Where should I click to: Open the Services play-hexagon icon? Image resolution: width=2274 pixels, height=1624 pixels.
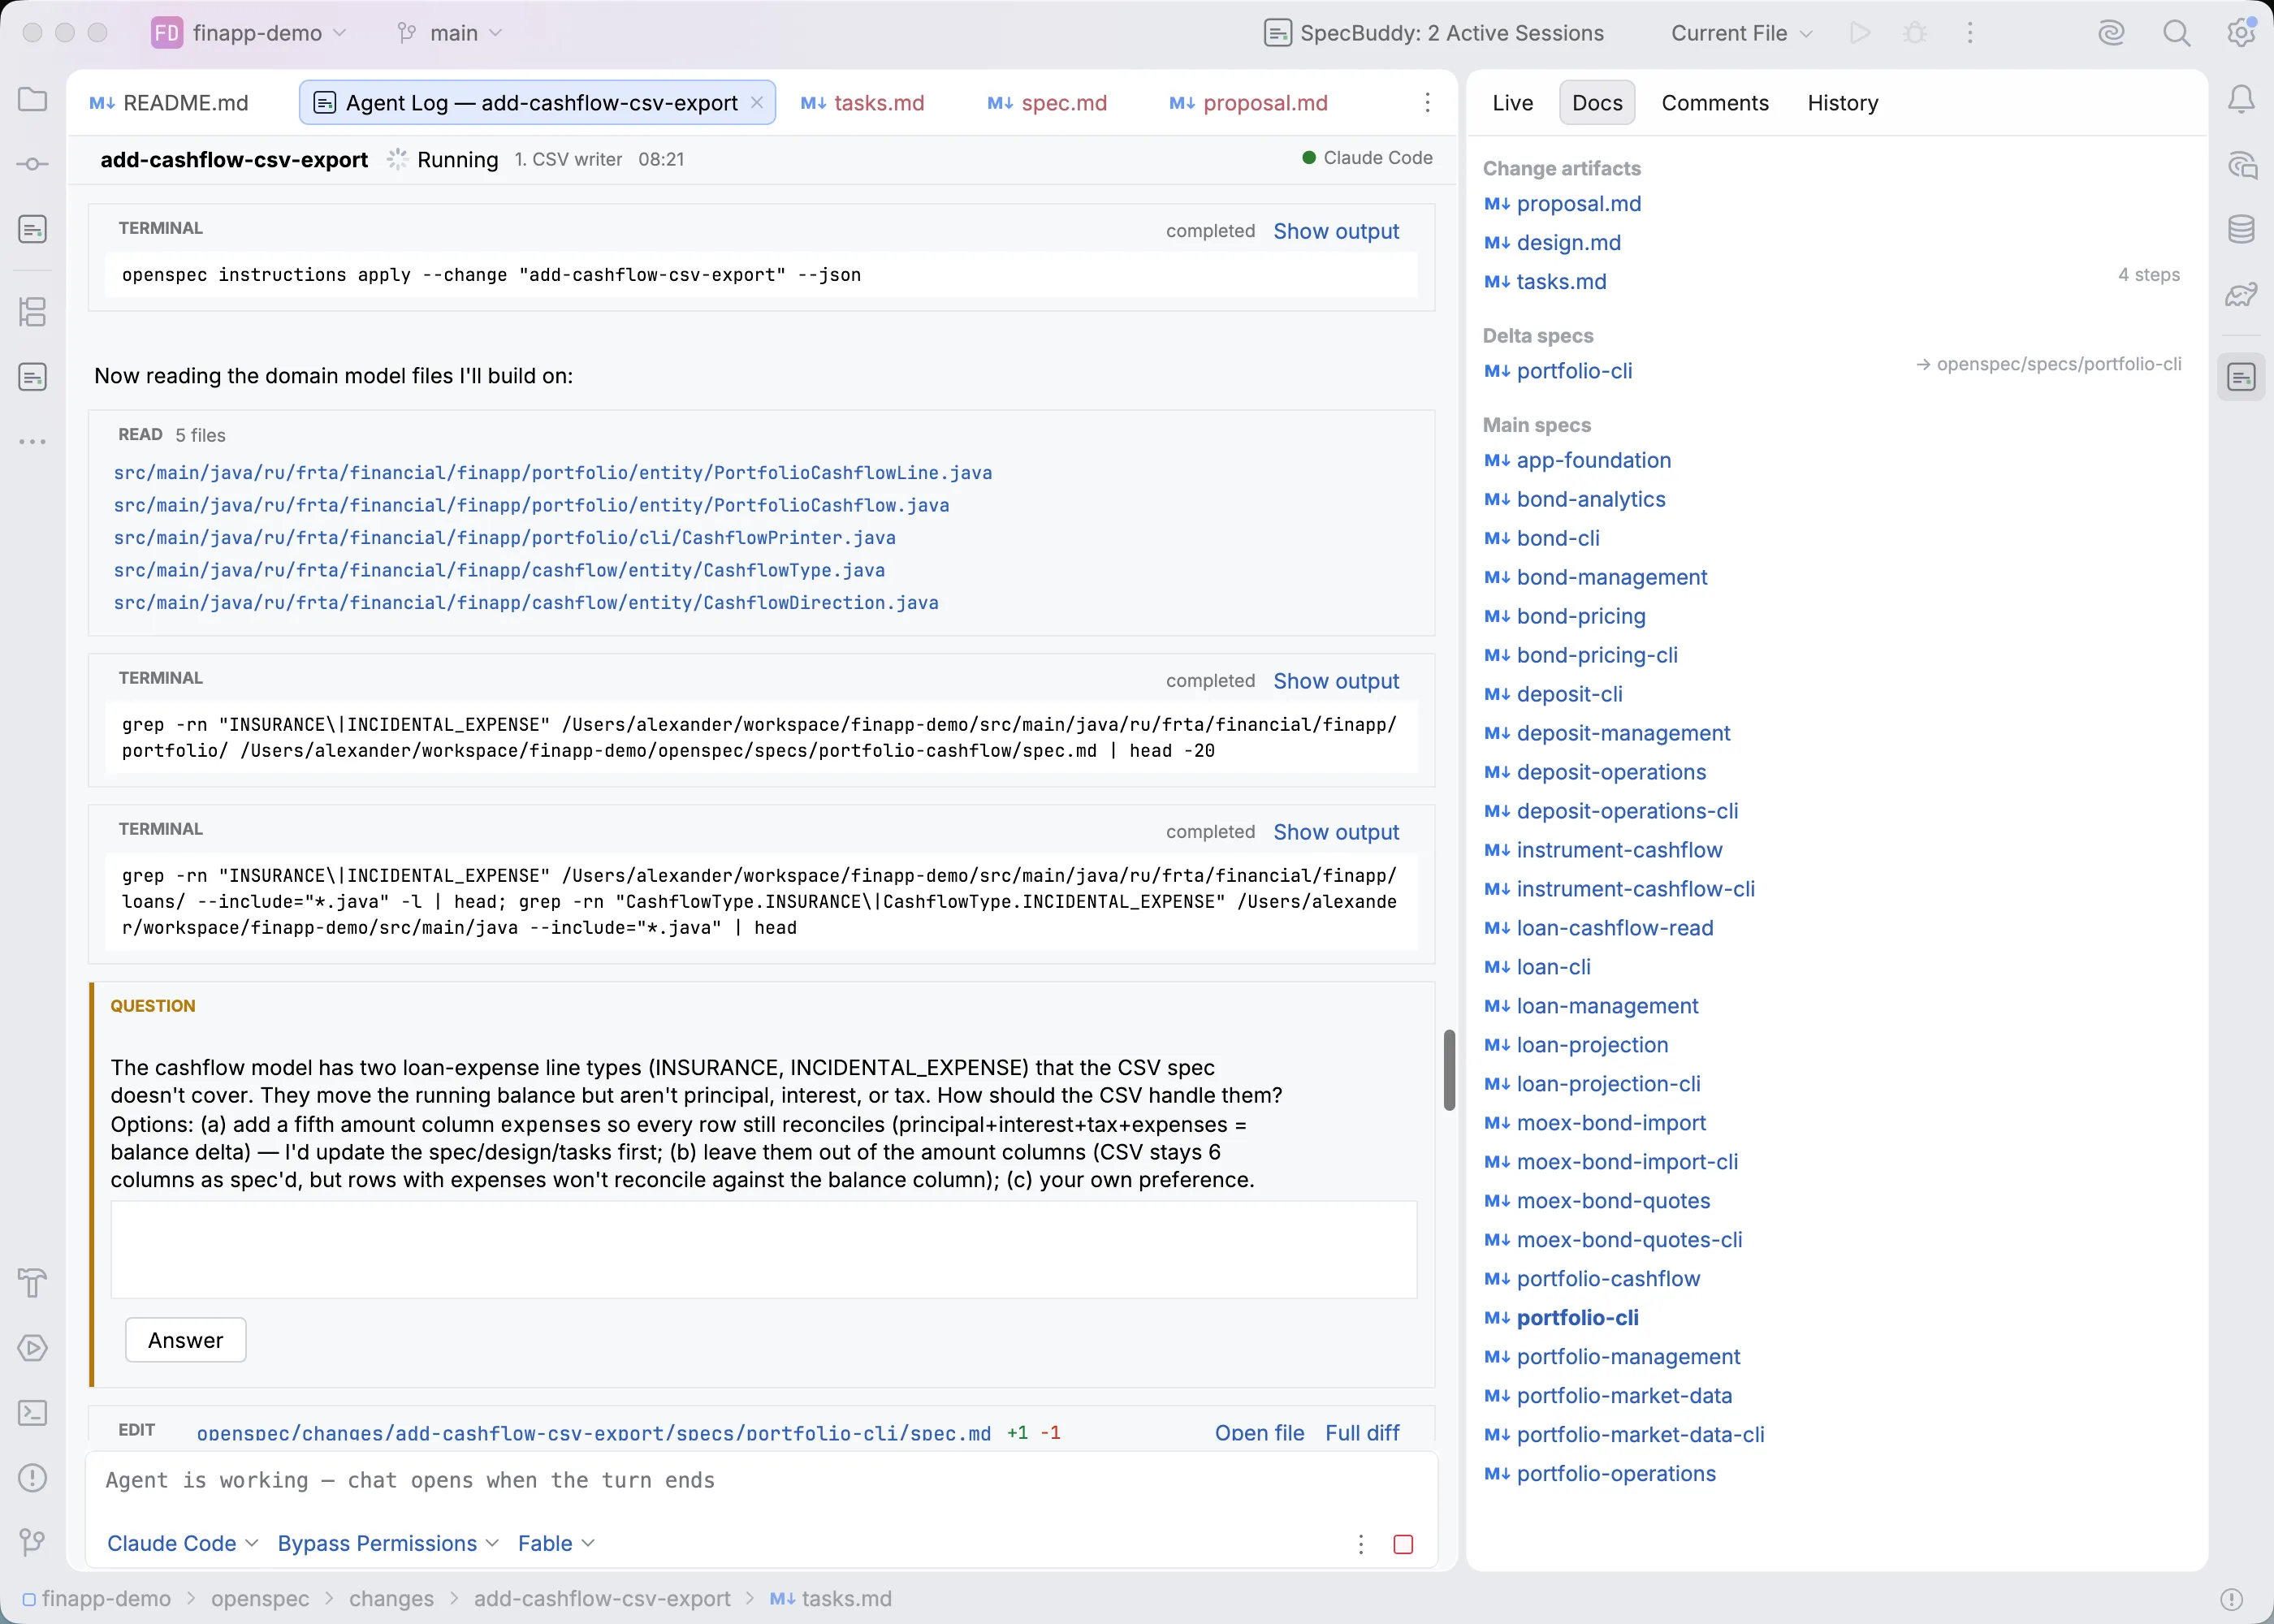pyautogui.click(x=33, y=1347)
